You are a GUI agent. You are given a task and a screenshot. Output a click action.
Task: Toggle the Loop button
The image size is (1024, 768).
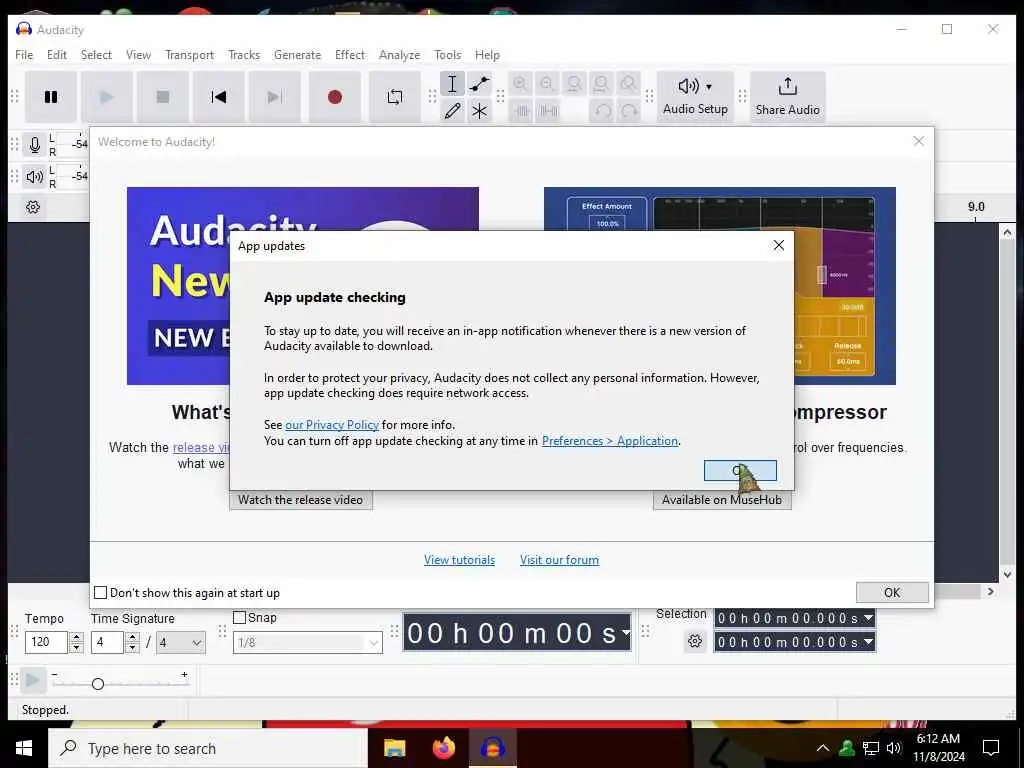[x=394, y=97]
